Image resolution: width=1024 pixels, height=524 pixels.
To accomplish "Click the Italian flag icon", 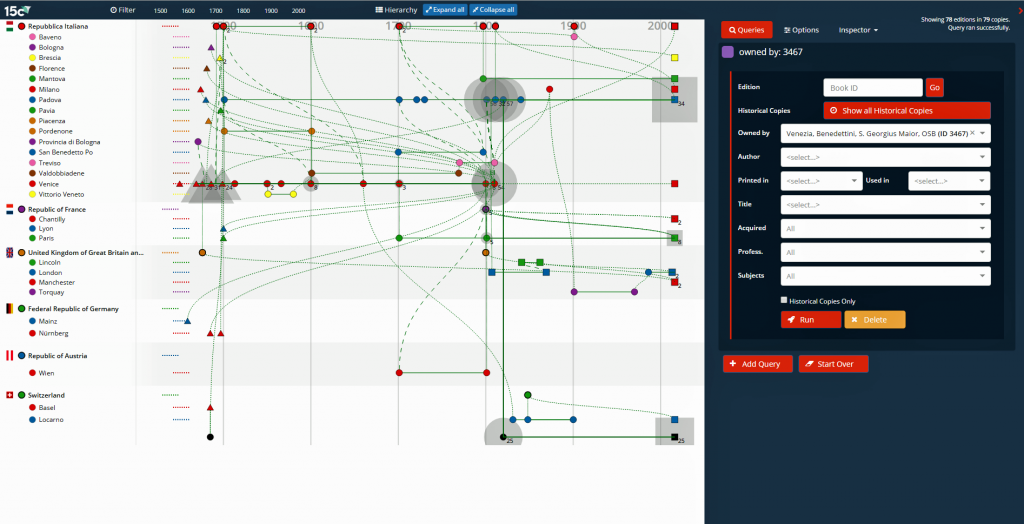I will (9, 25).
